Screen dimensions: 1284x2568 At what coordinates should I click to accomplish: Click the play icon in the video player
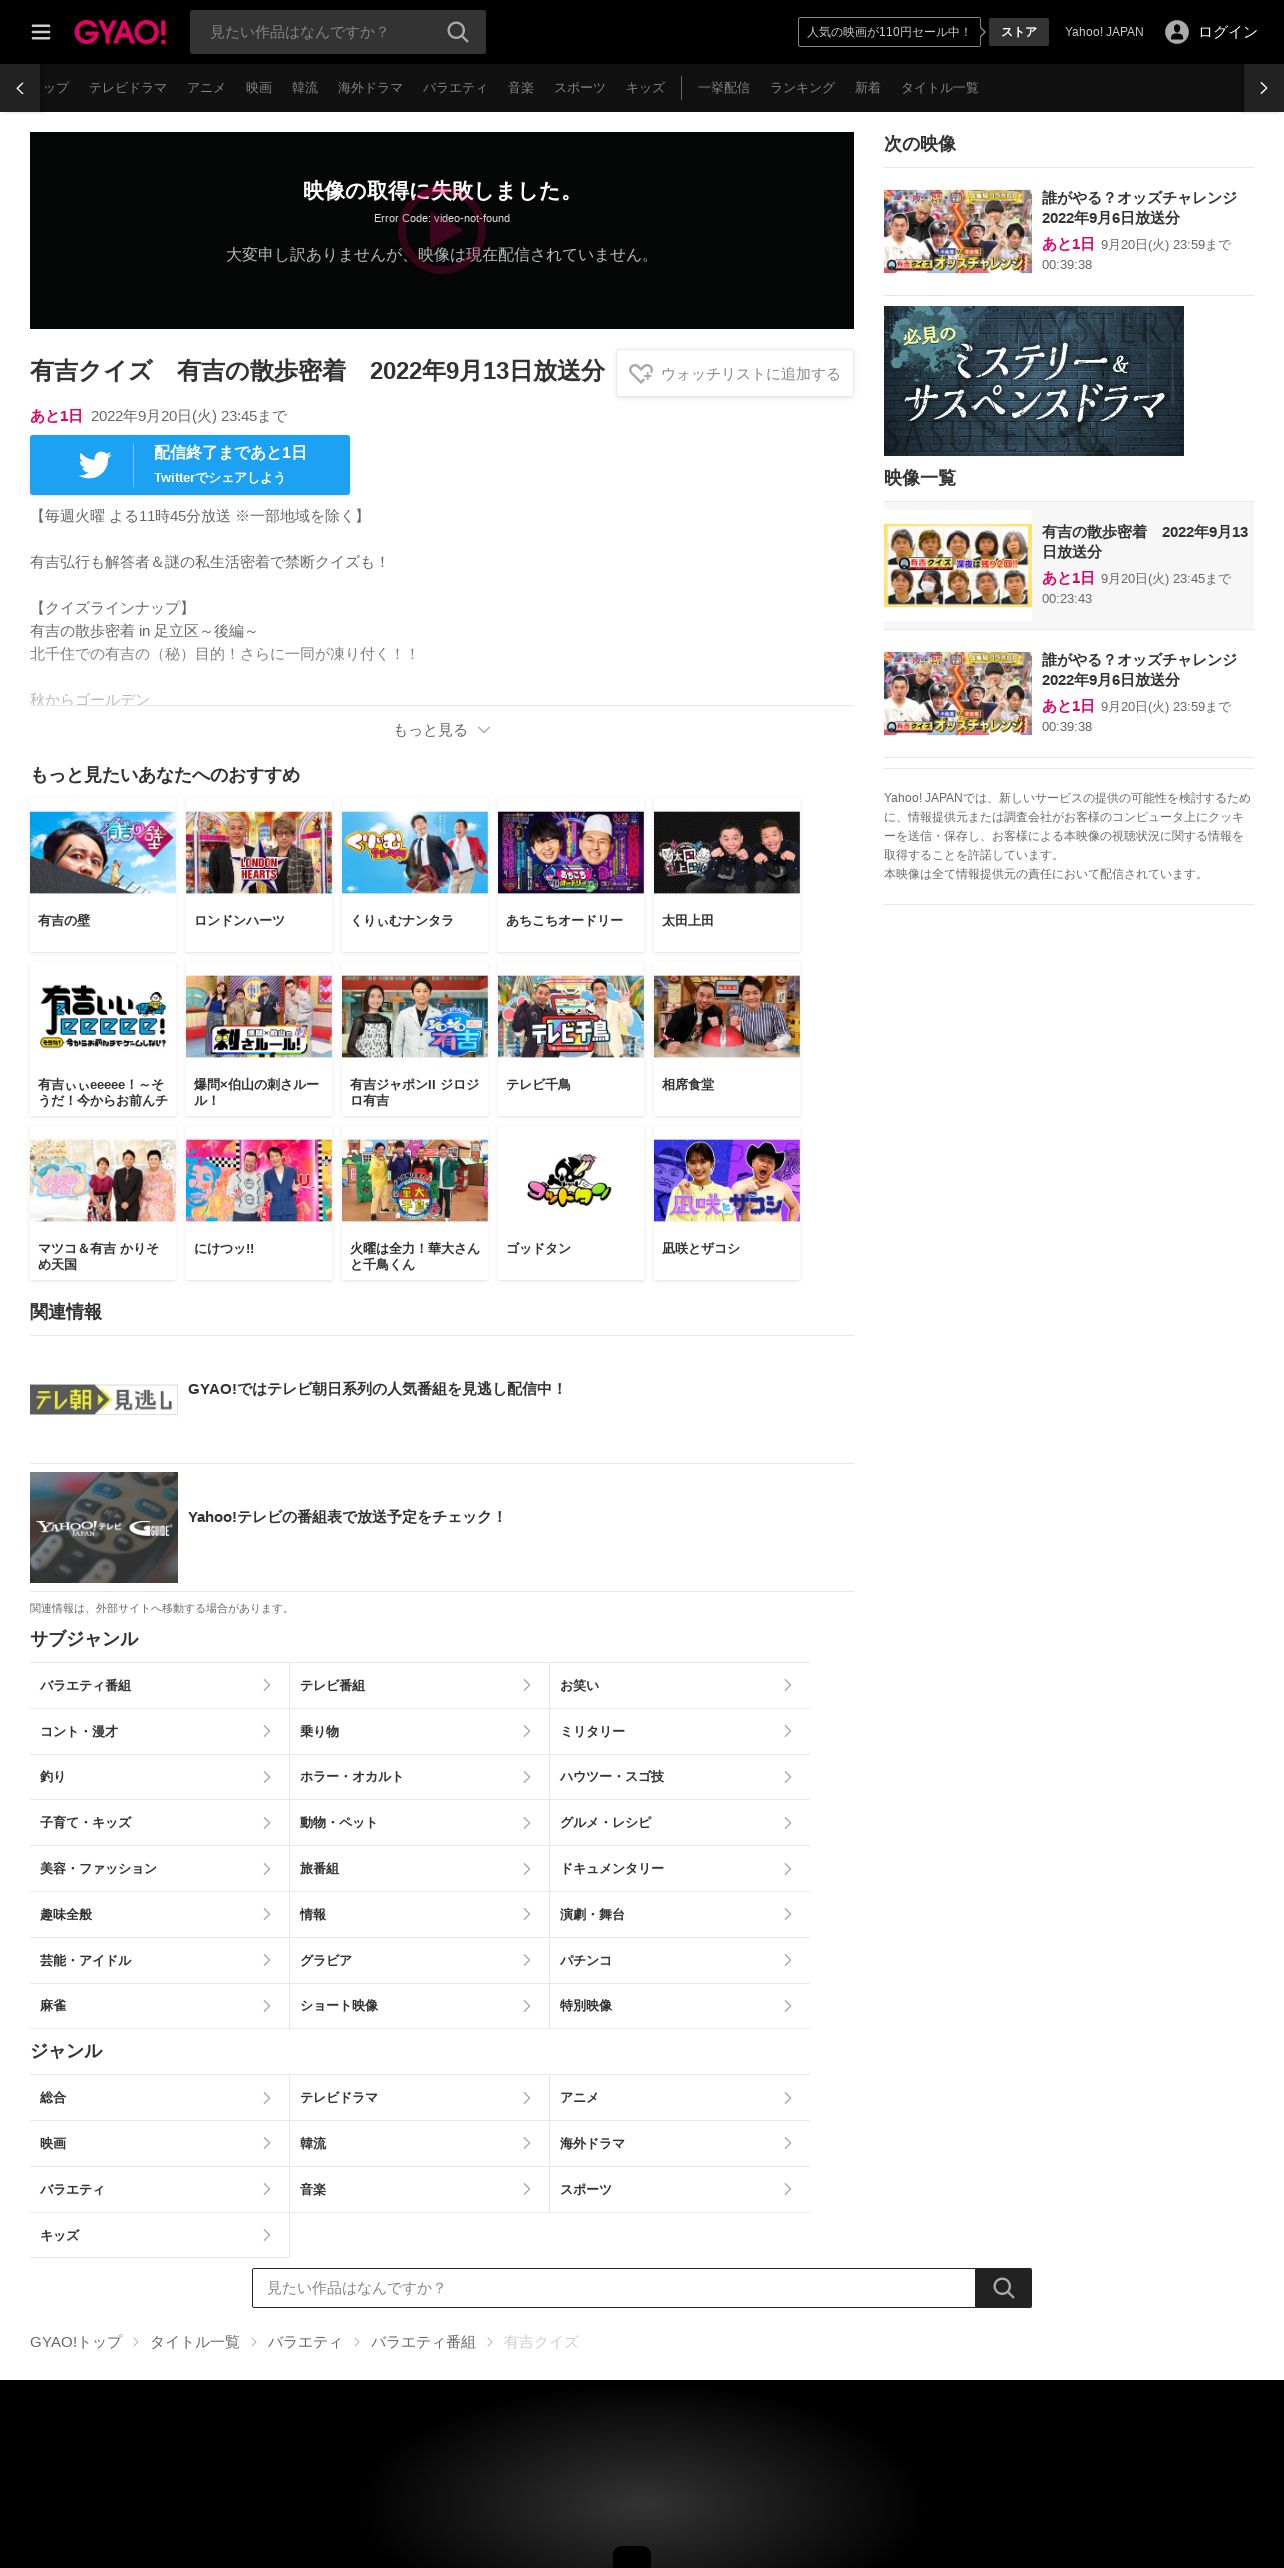click(x=442, y=231)
